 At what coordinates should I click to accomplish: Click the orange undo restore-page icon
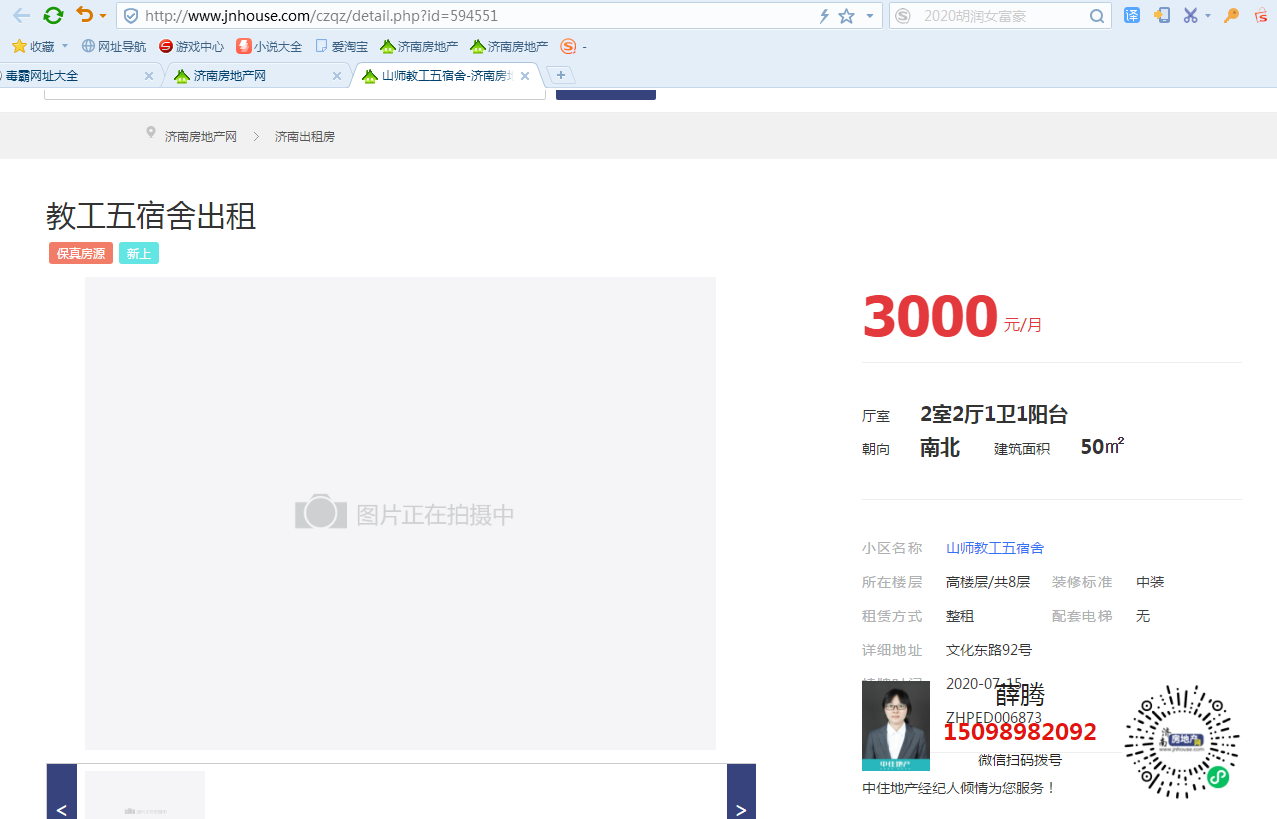coord(85,15)
